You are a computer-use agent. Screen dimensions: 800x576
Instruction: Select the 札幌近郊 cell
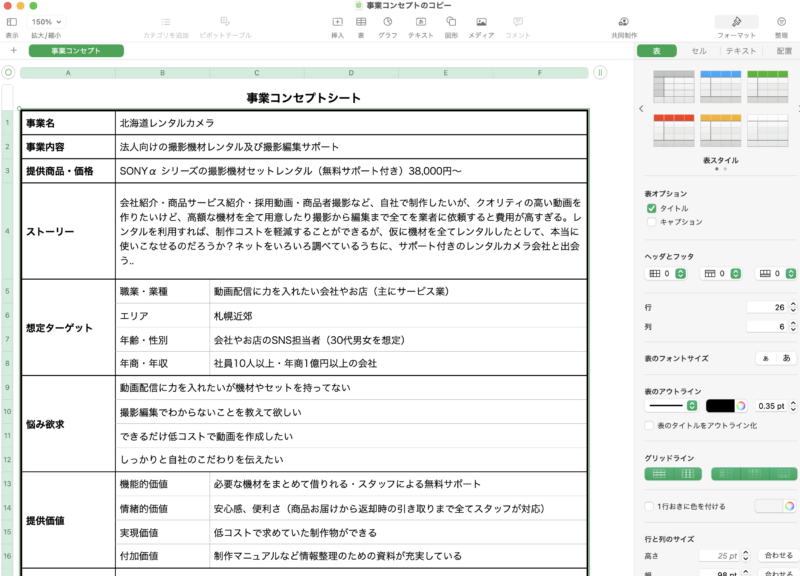tap(398, 316)
